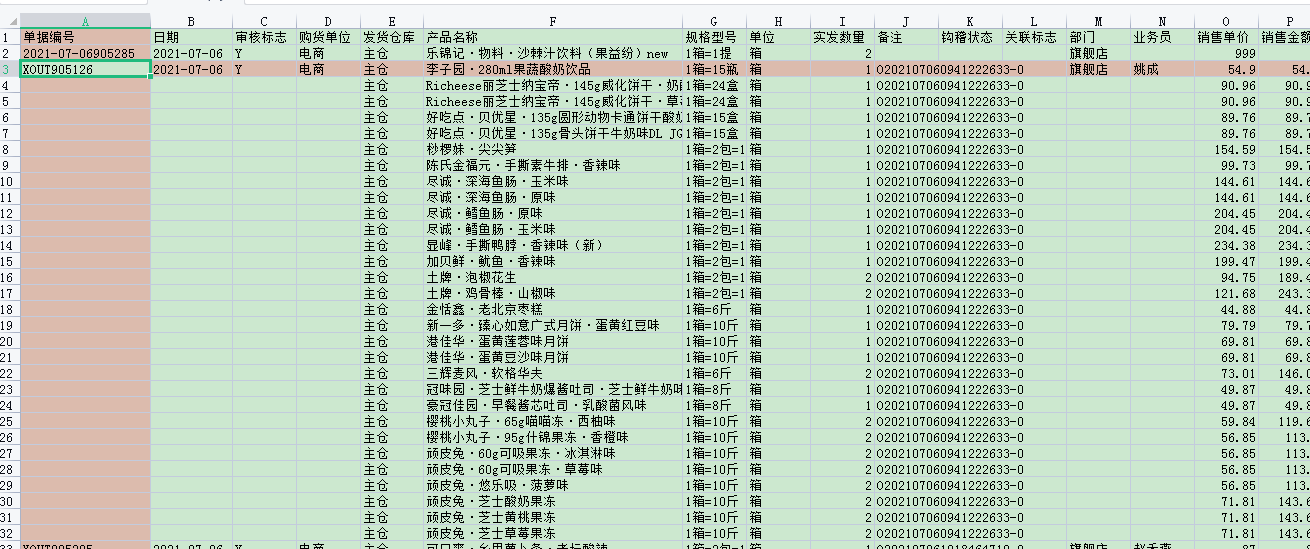This screenshot has width=1310, height=549.
Task: Click the 发货仓库 header cell
Action: [392, 37]
